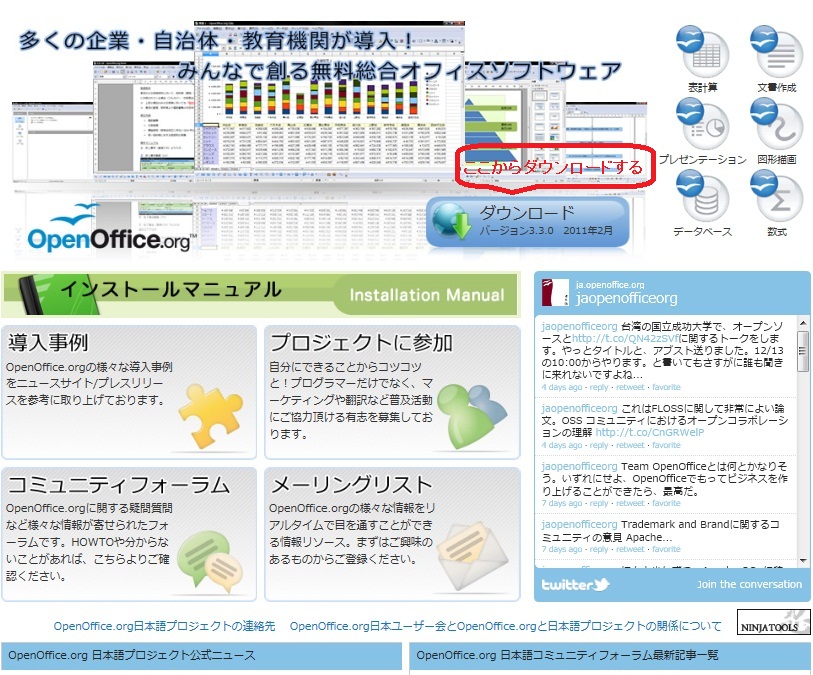
Task: Click 4 days ago on the 台湾 tweet
Action: [562, 387]
